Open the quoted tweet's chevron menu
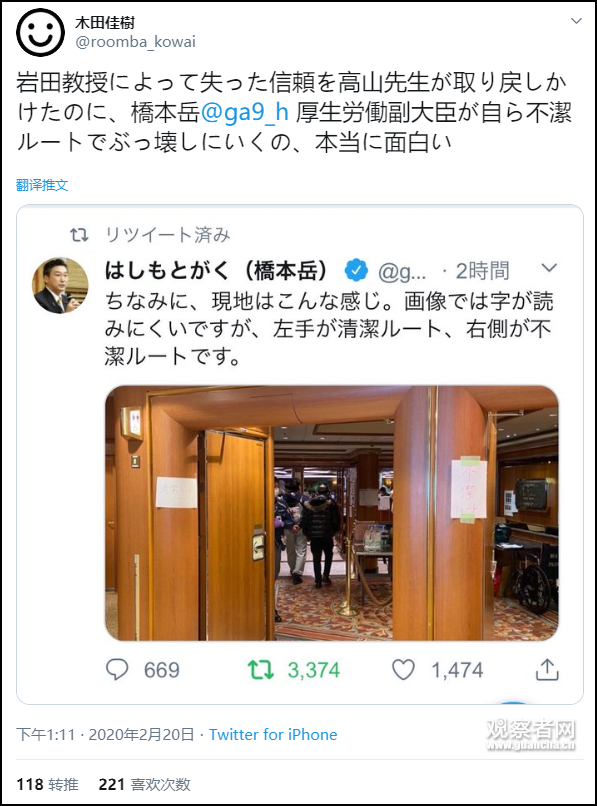597x806 pixels. [549, 268]
